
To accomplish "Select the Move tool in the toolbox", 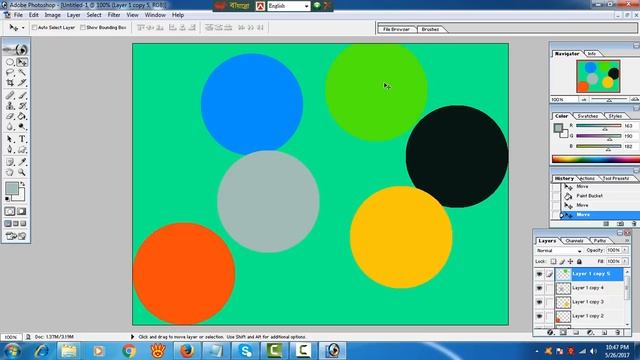I will [x=22, y=62].
